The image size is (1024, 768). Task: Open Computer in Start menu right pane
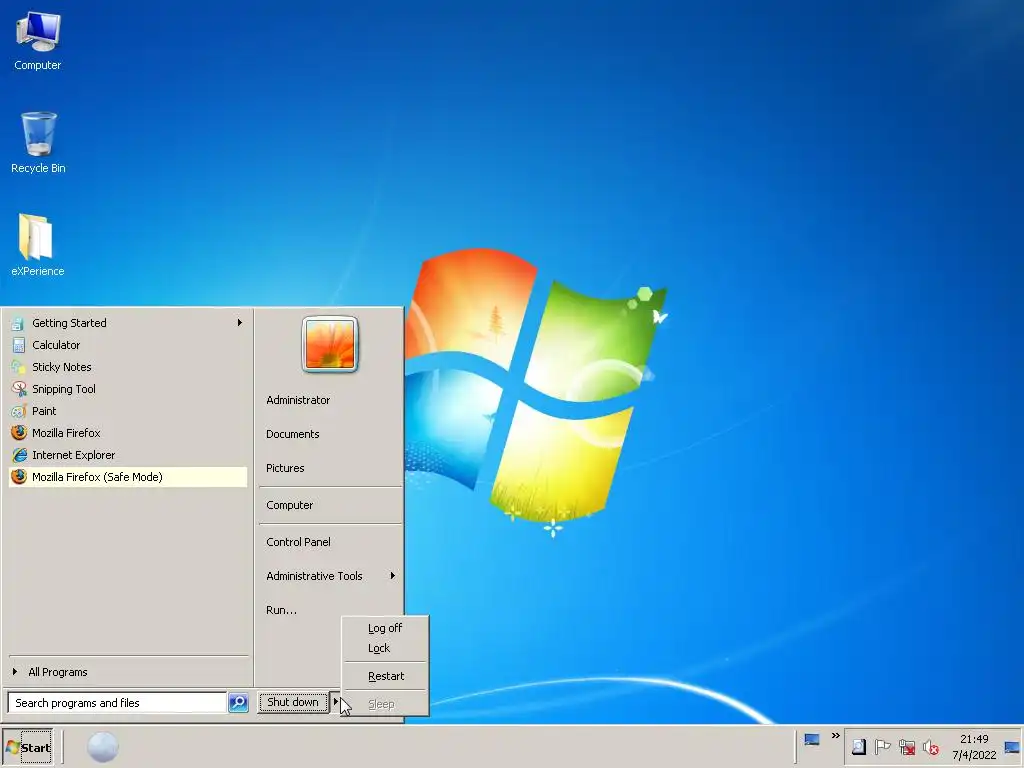[289, 505]
